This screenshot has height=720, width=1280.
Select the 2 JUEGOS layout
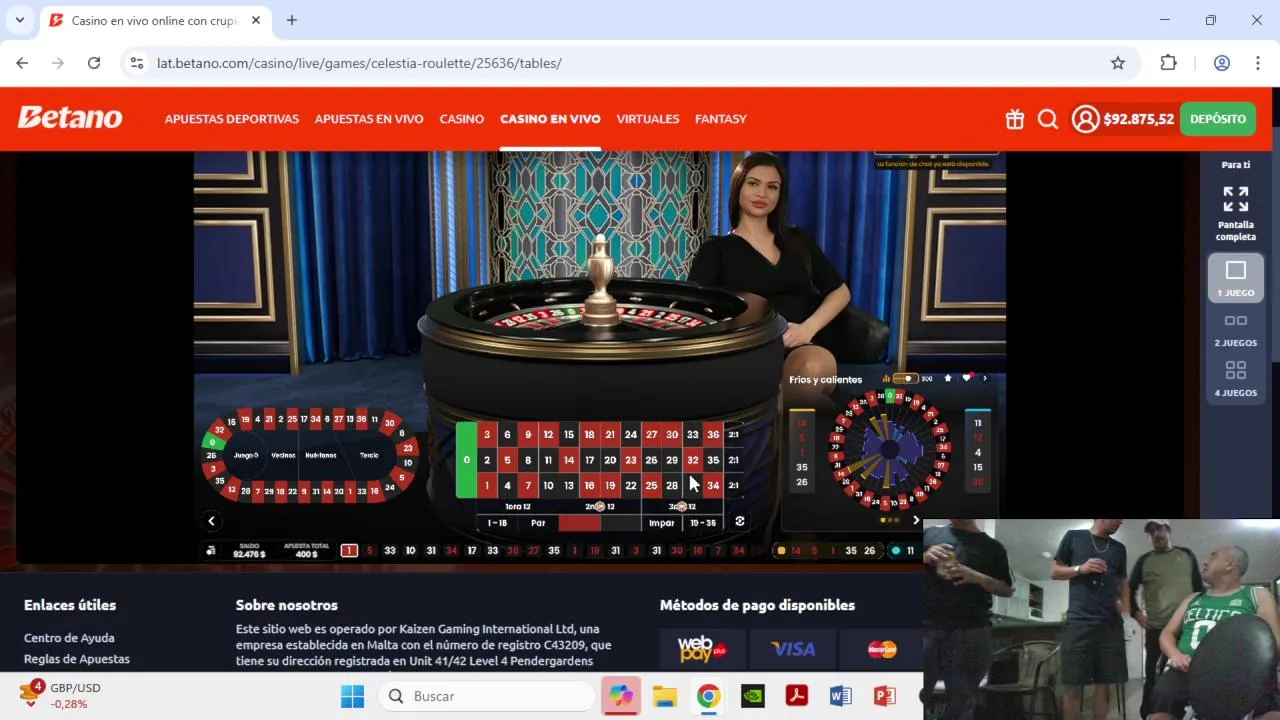pyautogui.click(x=1236, y=330)
